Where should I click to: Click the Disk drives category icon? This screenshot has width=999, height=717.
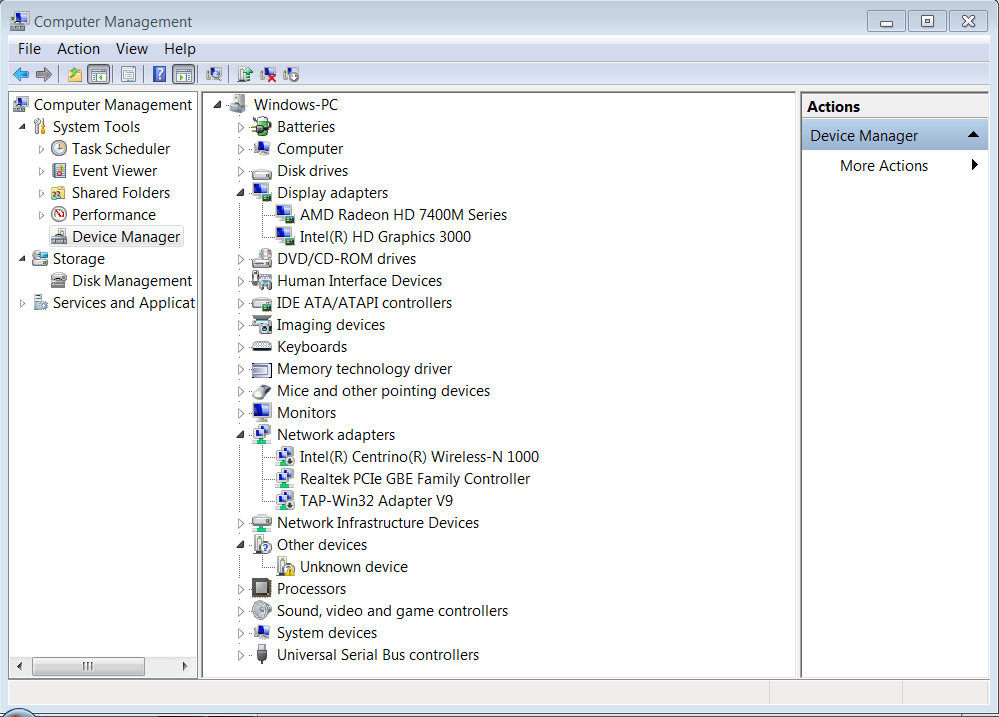[x=261, y=172]
